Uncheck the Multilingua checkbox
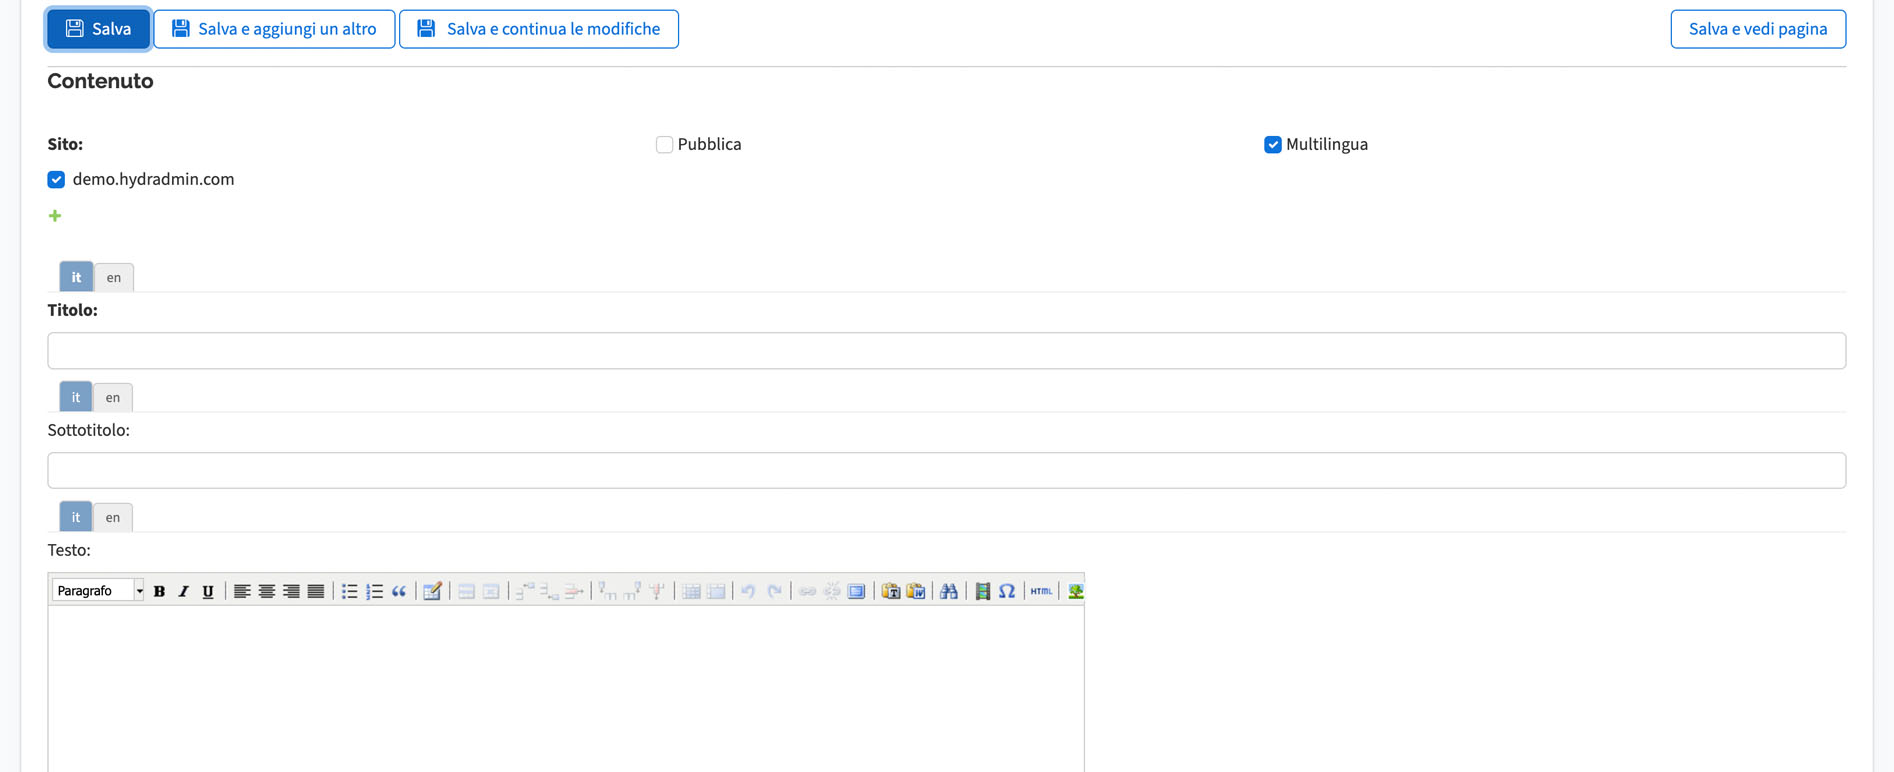Image resolution: width=1894 pixels, height=772 pixels. (x=1272, y=144)
